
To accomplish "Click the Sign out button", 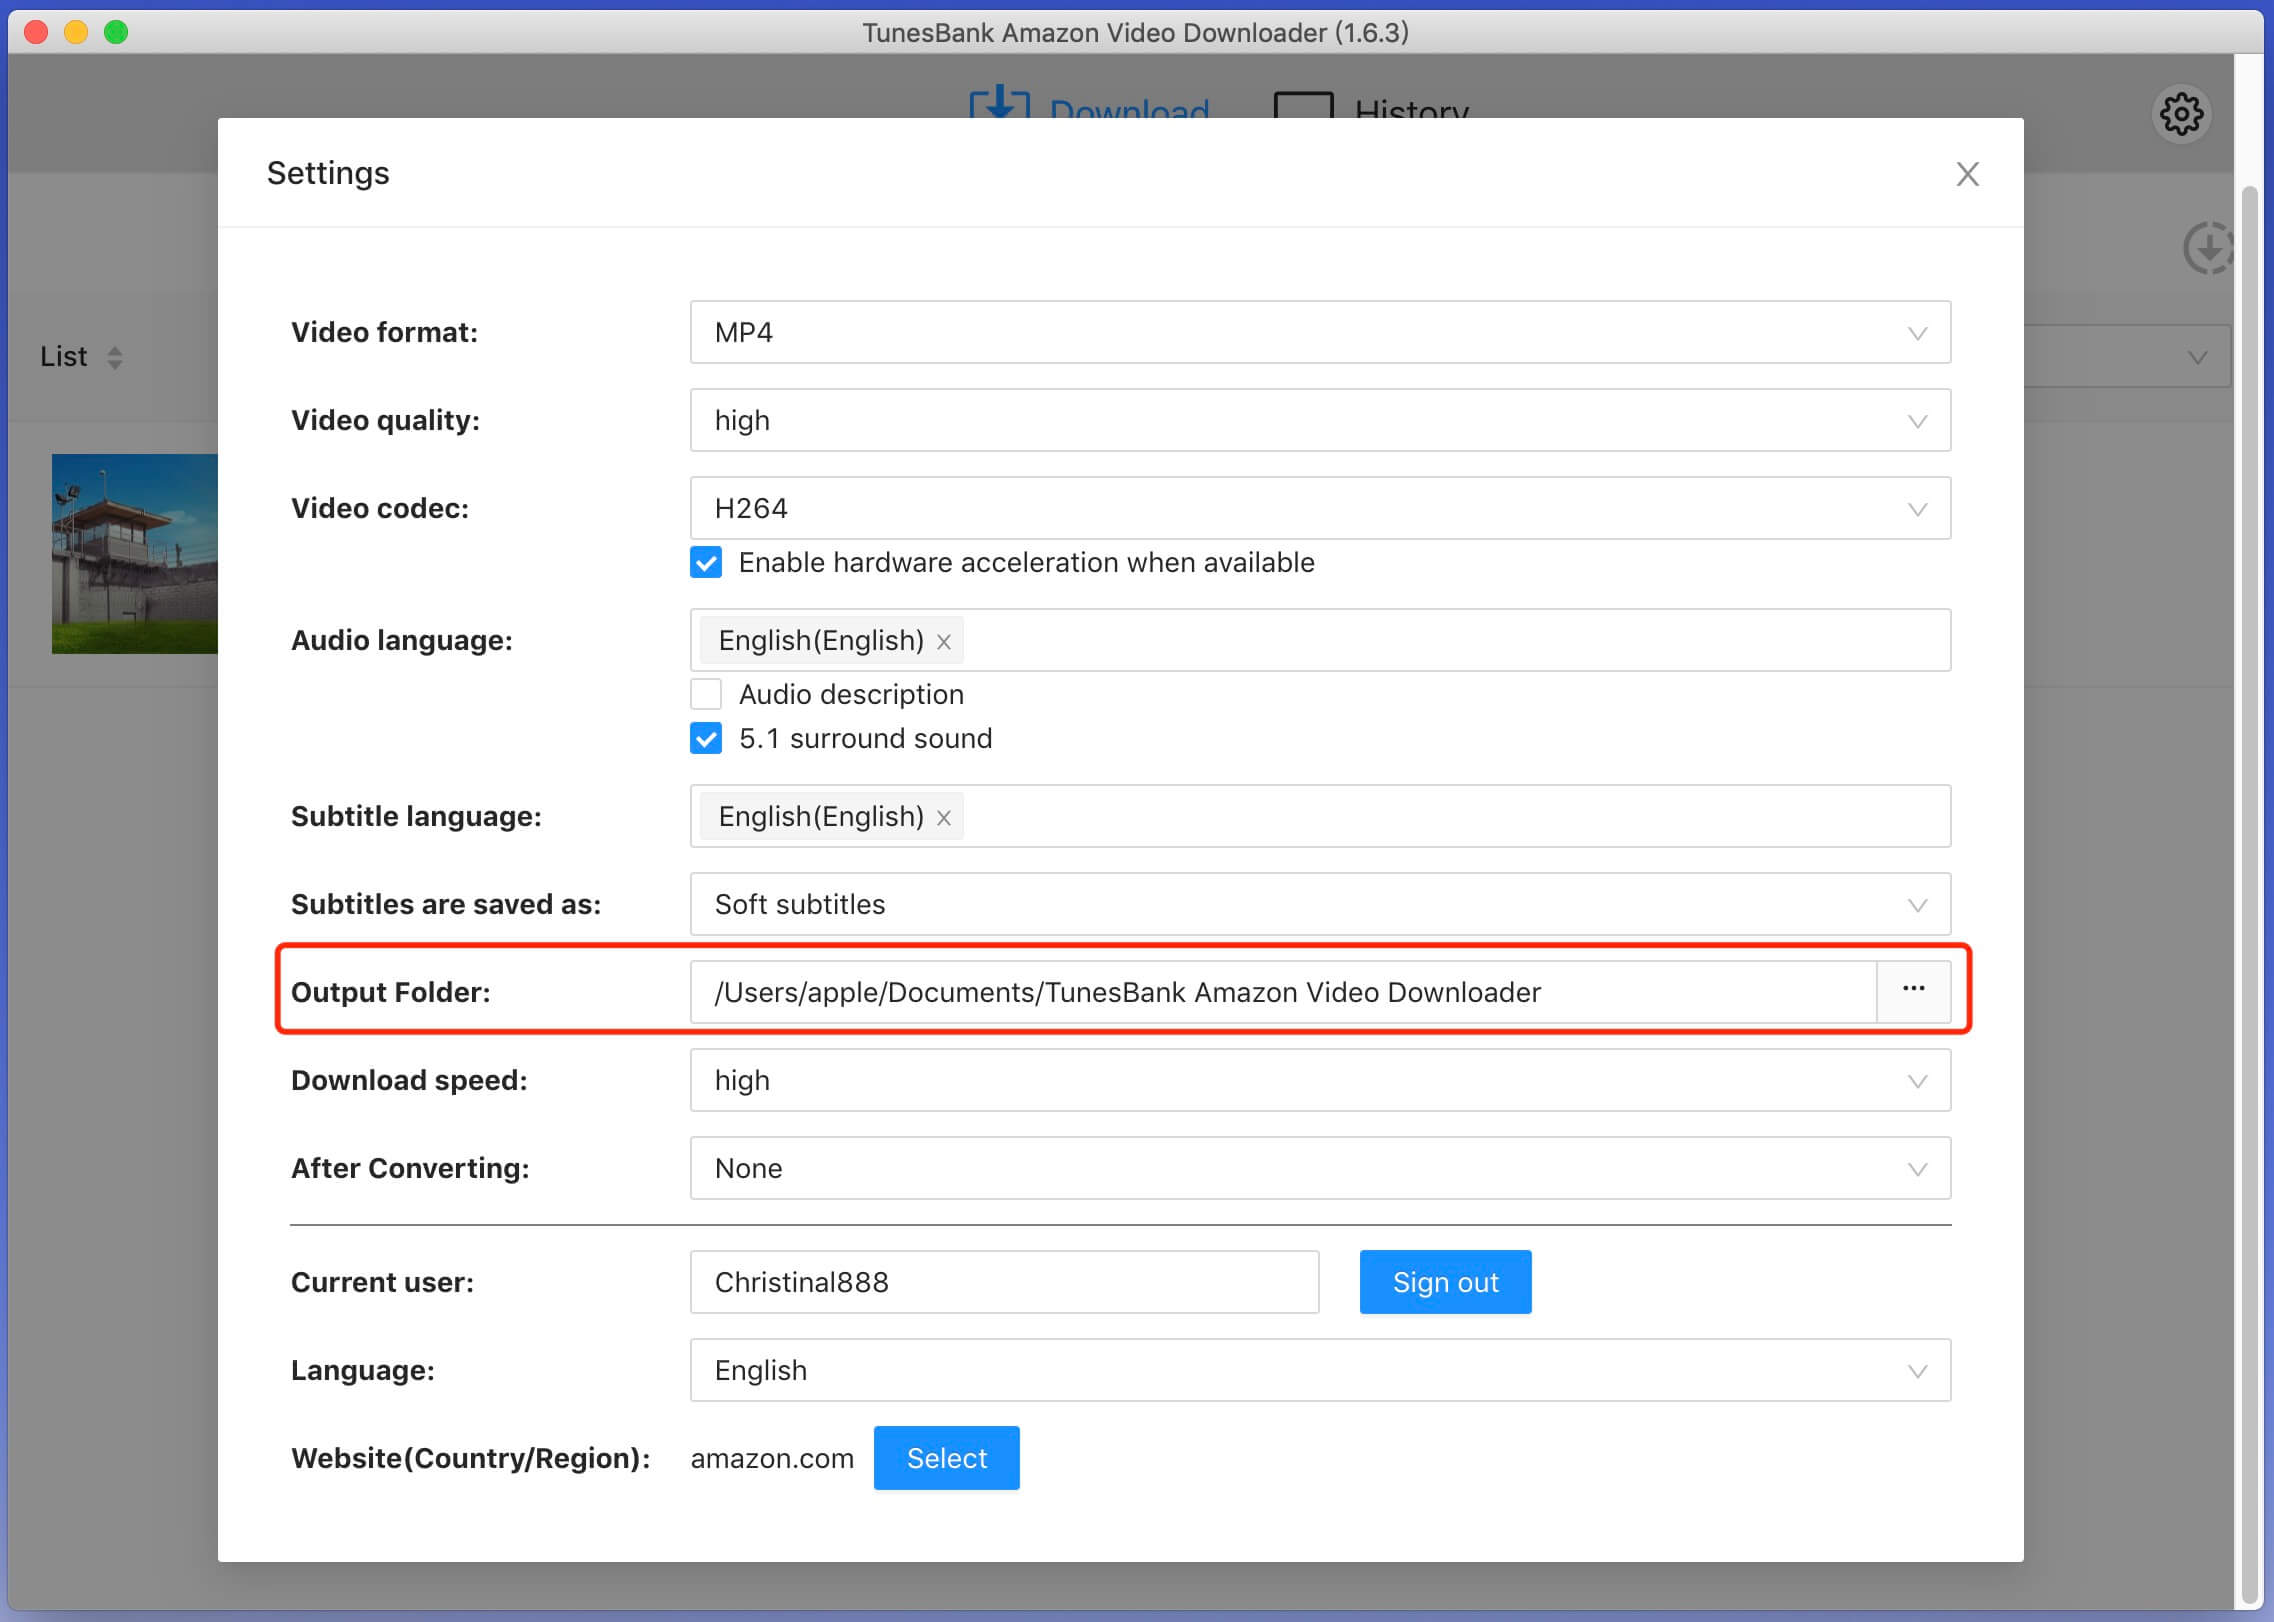I will pyautogui.click(x=1445, y=1282).
